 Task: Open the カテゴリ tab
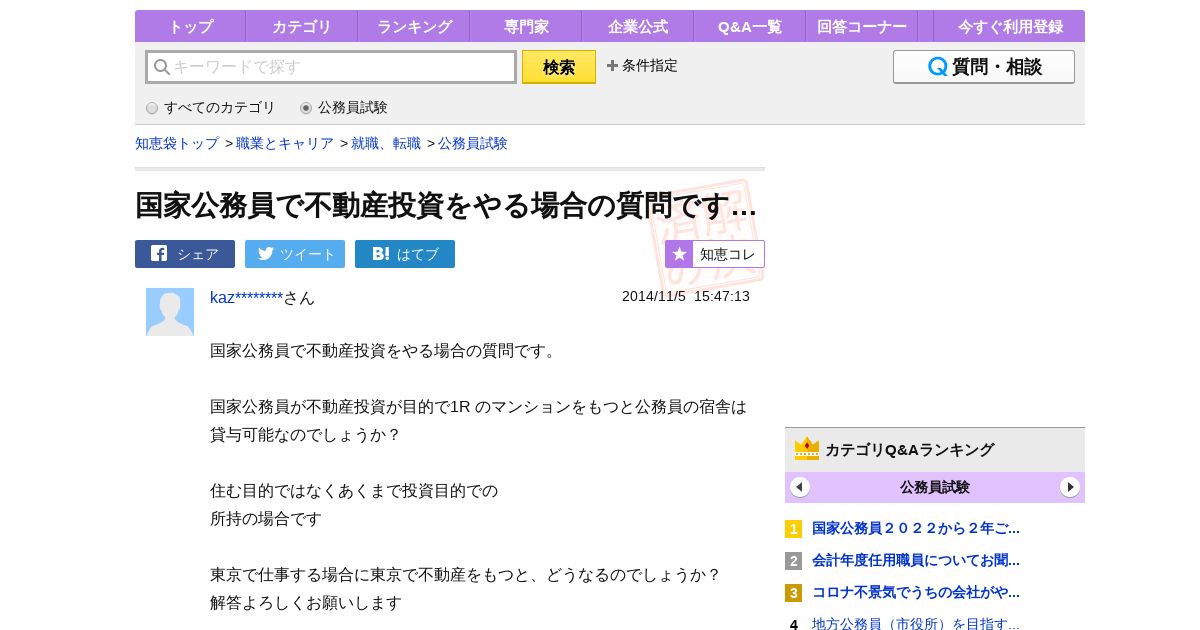302,27
